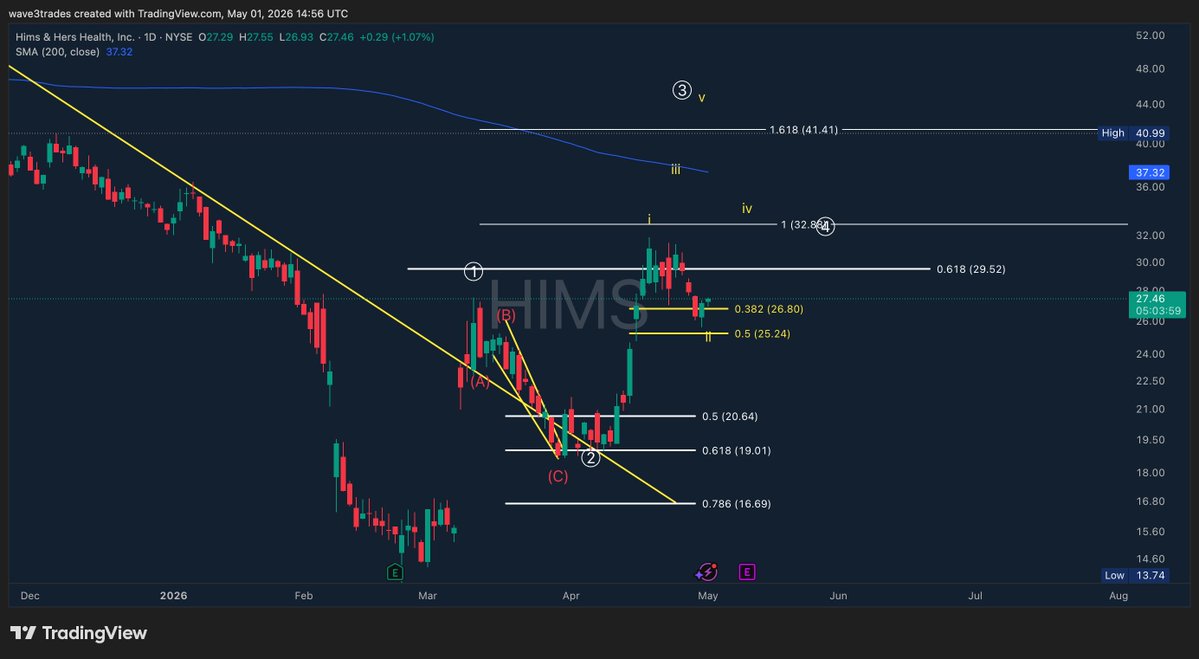
Task: Select the circled wave 1 label
Action: pyautogui.click(x=473, y=271)
